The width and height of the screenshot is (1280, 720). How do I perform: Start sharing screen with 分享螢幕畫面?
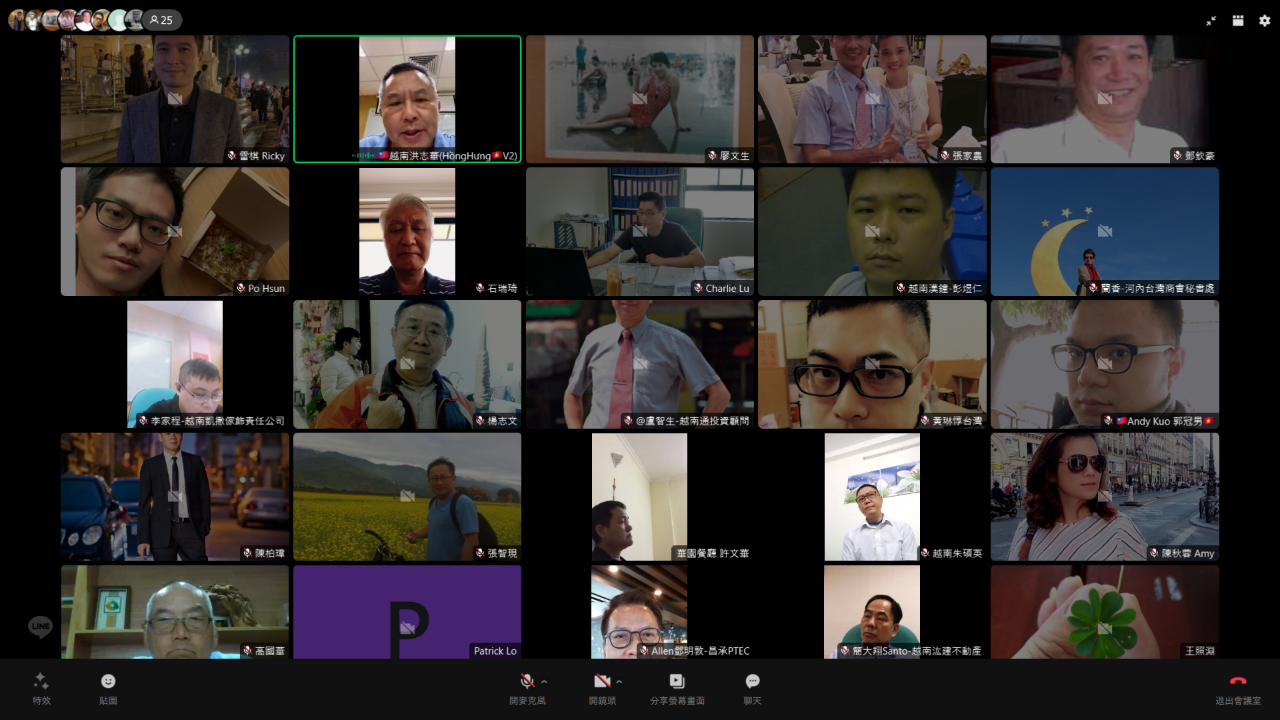click(677, 688)
